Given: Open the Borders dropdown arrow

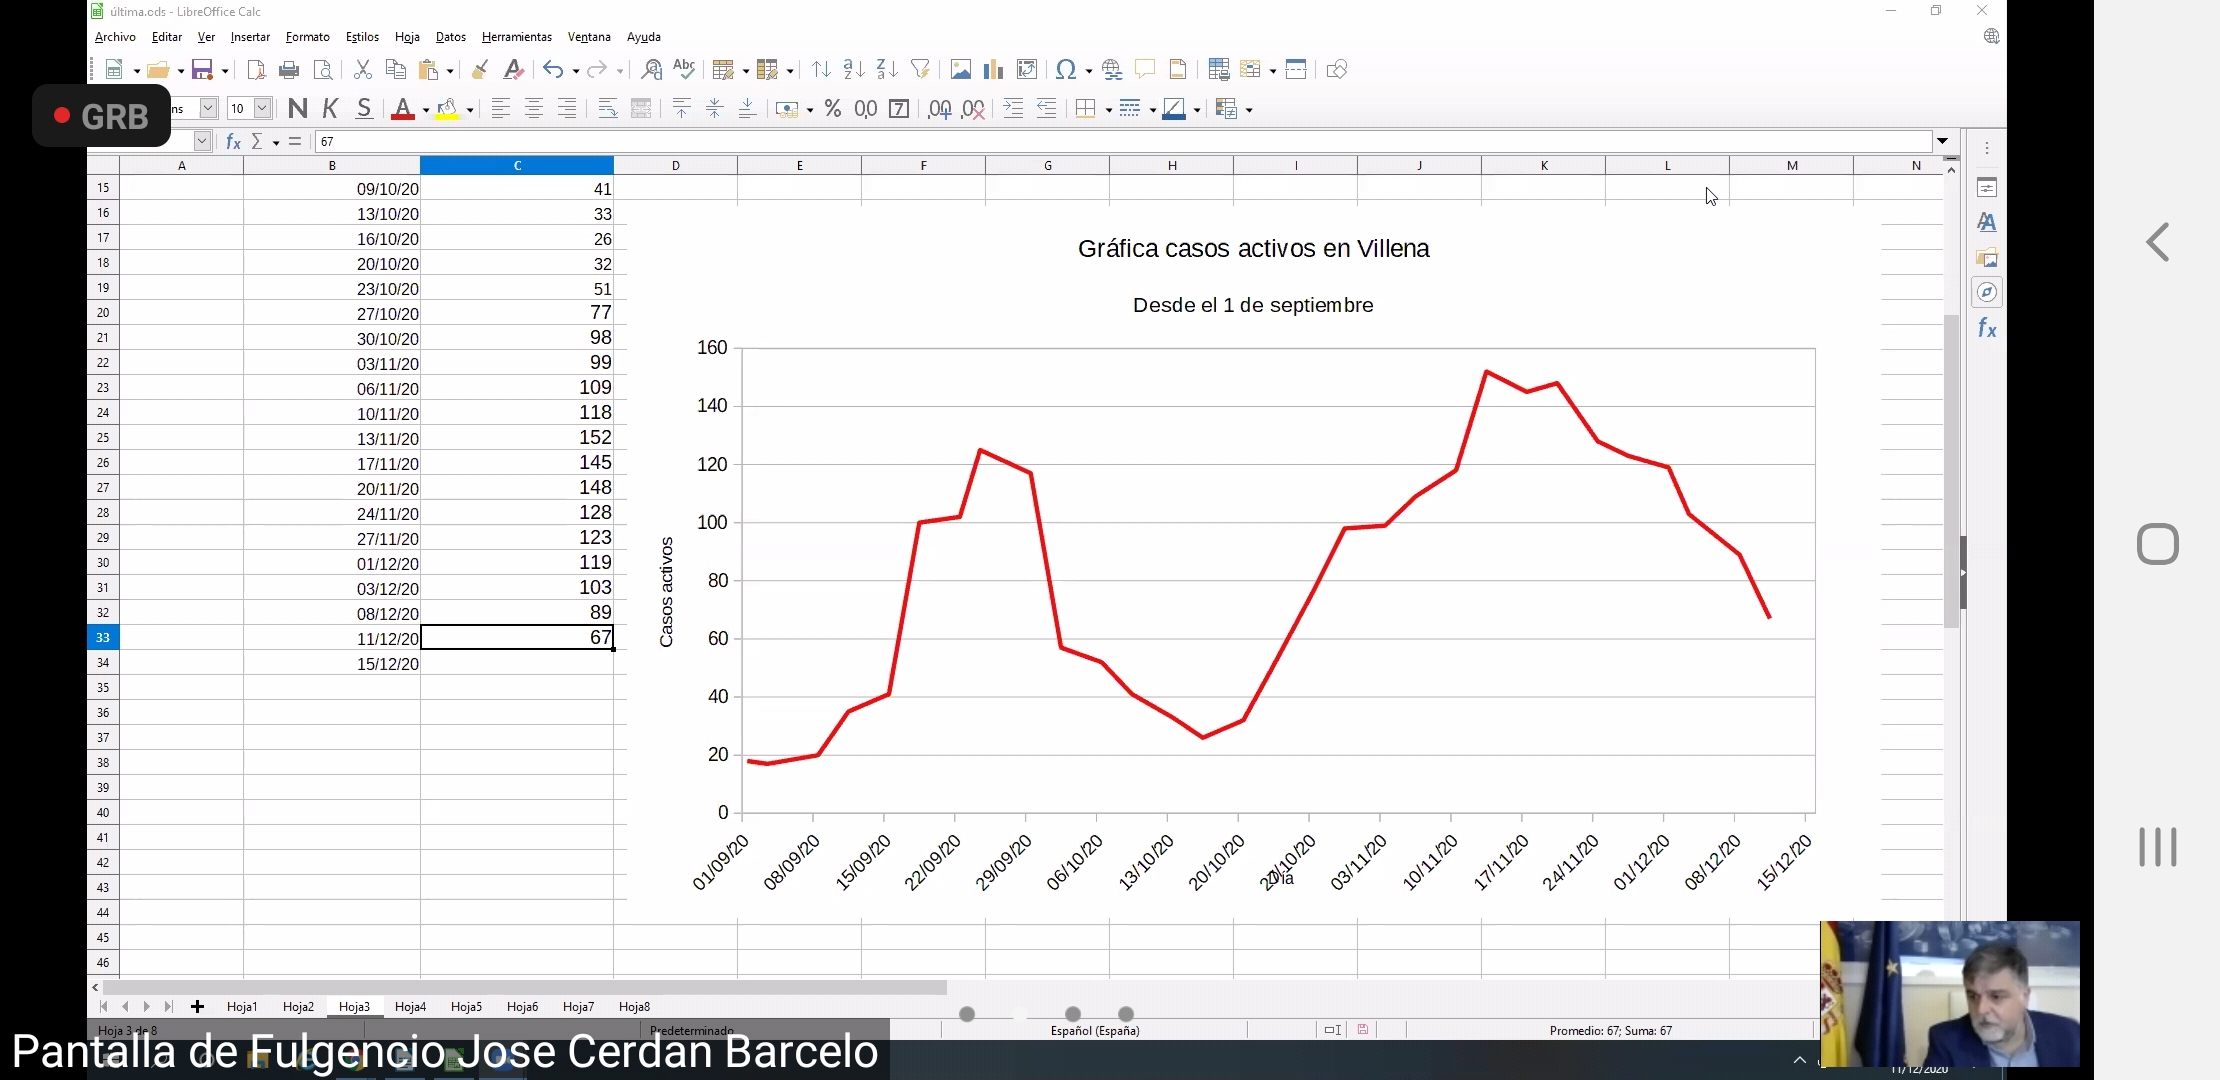Looking at the screenshot, I should tap(1109, 110).
